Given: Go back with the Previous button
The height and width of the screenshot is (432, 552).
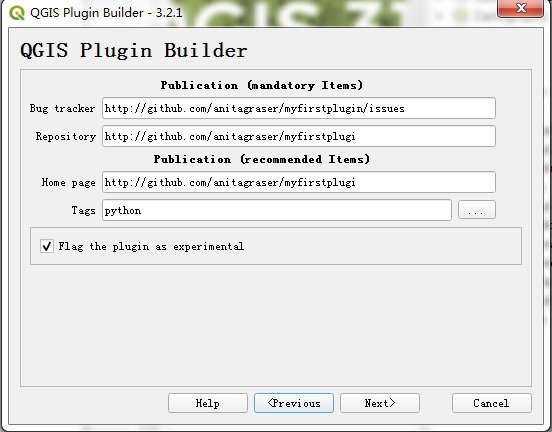Looking at the screenshot, I should point(294,403).
